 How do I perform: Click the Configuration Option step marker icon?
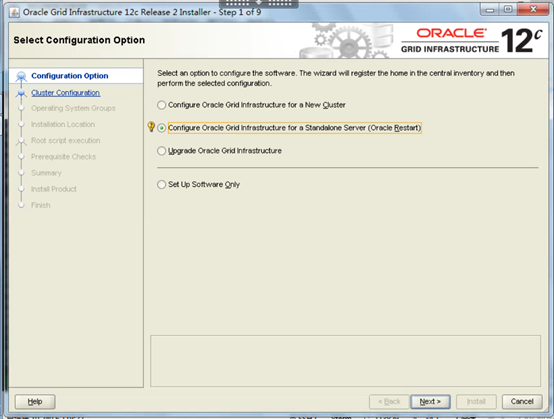pyautogui.click(x=21, y=76)
